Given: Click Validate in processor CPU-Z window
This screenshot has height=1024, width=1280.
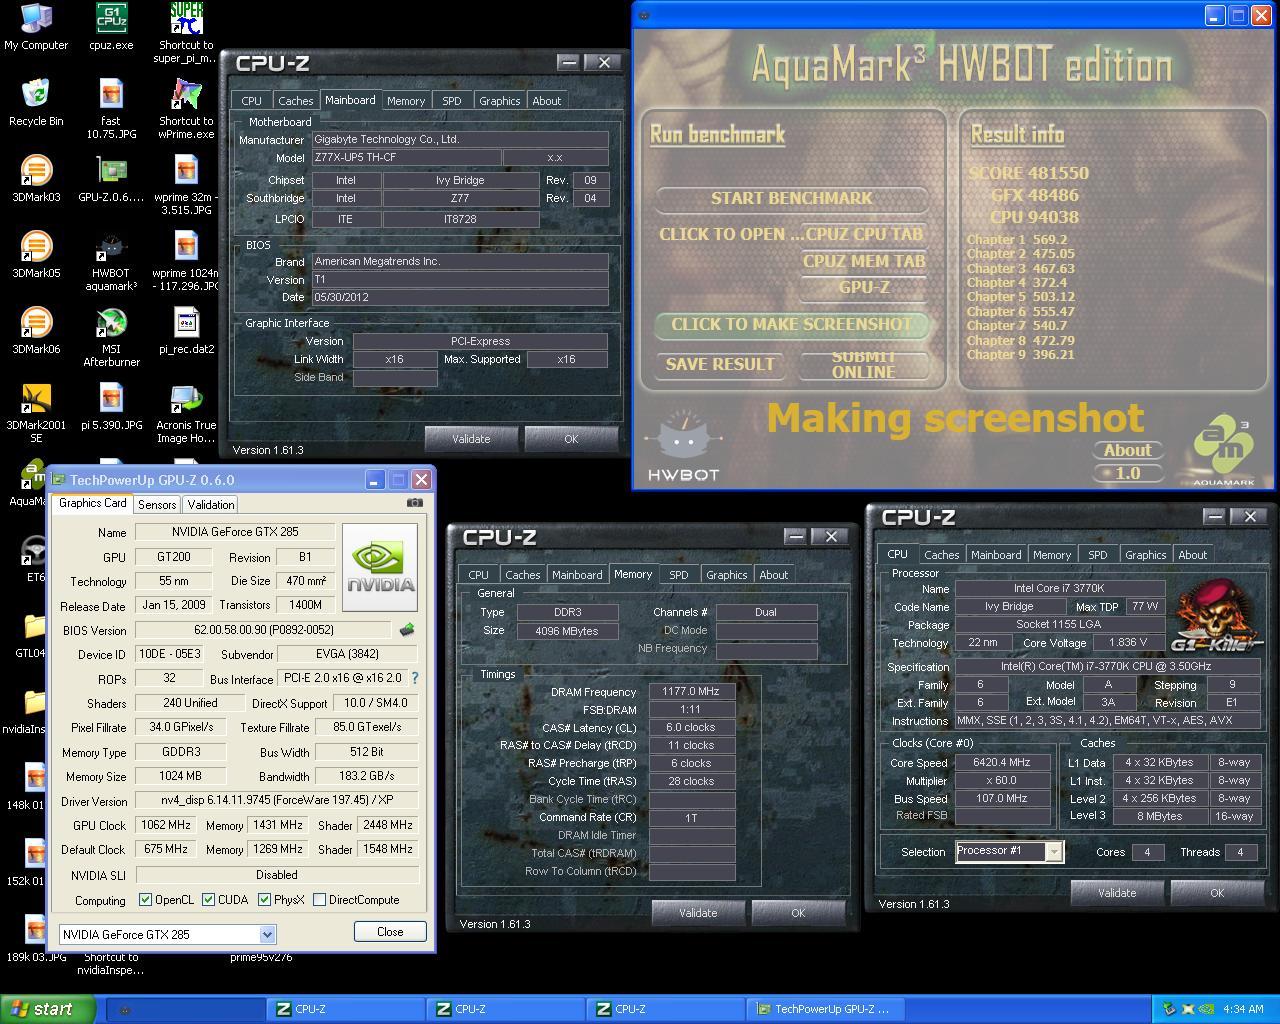Looking at the screenshot, I should point(1117,892).
